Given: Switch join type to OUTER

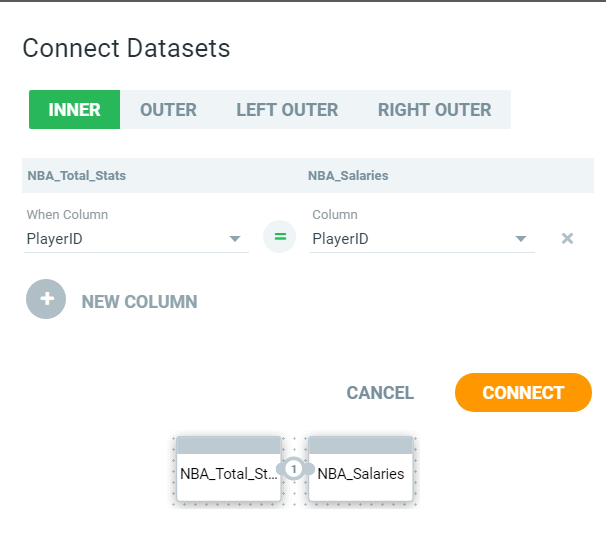Looking at the screenshot, I should pos(168,109).
